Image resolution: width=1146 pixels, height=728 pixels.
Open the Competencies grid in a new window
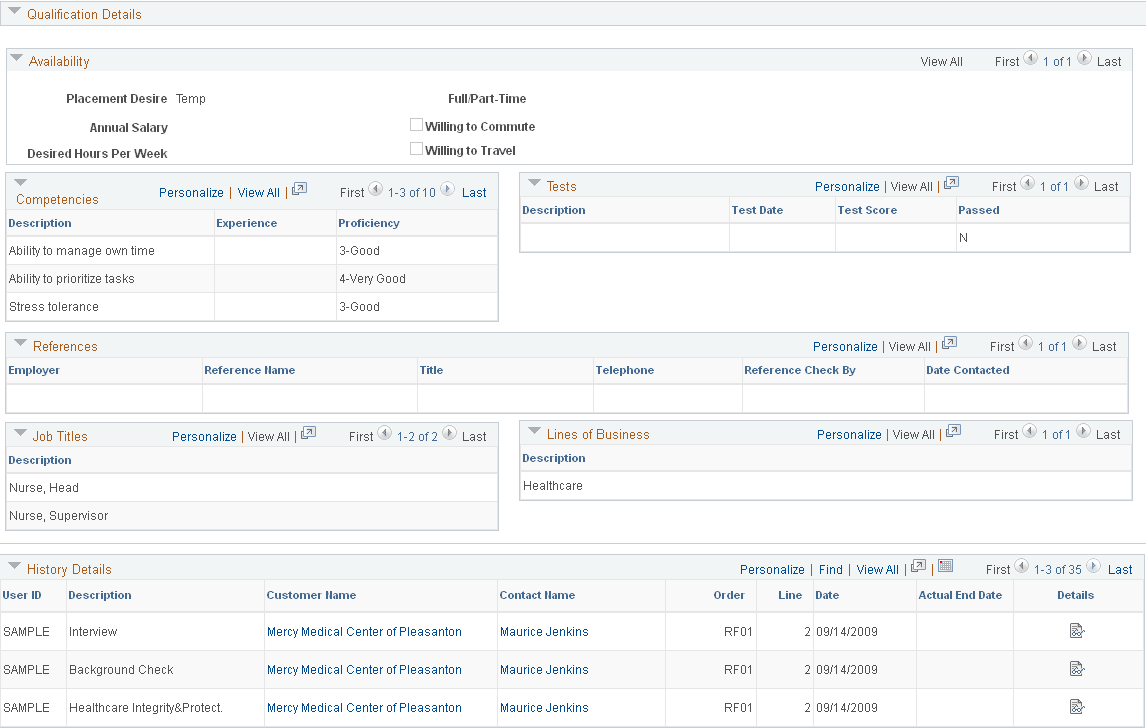299,191
